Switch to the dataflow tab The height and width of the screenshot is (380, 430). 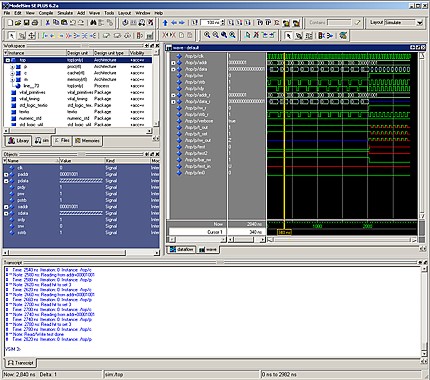pos(182,249)
